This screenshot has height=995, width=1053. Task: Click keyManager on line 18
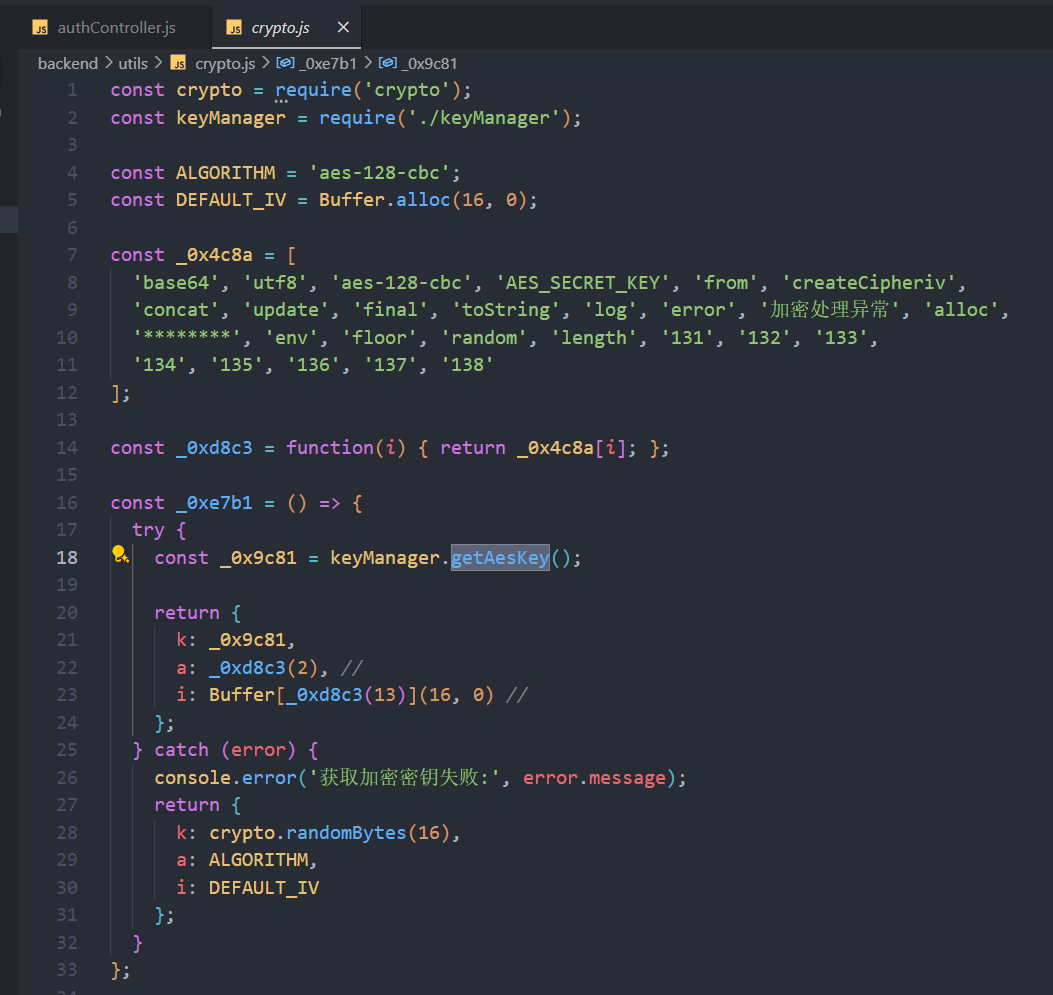click(x=385, y=558)
